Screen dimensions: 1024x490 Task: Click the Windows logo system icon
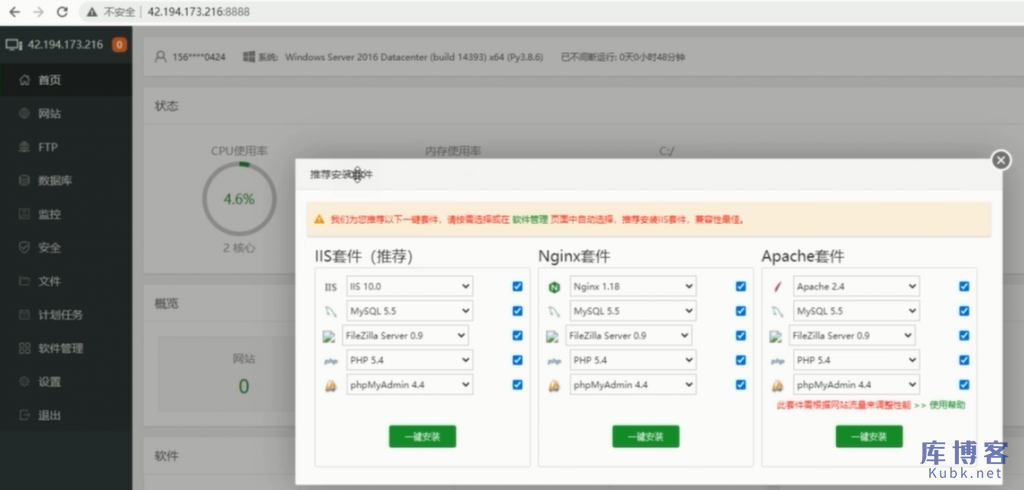pos(249,57)
